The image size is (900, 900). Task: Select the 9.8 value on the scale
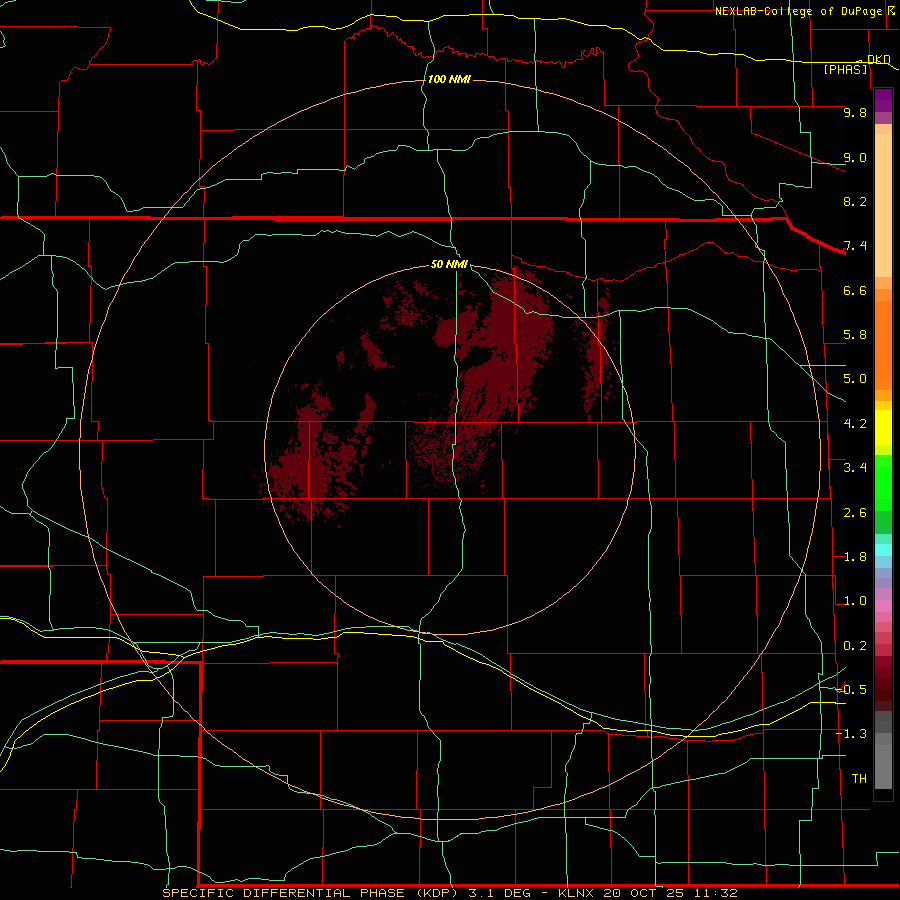[x=855, y=112]
